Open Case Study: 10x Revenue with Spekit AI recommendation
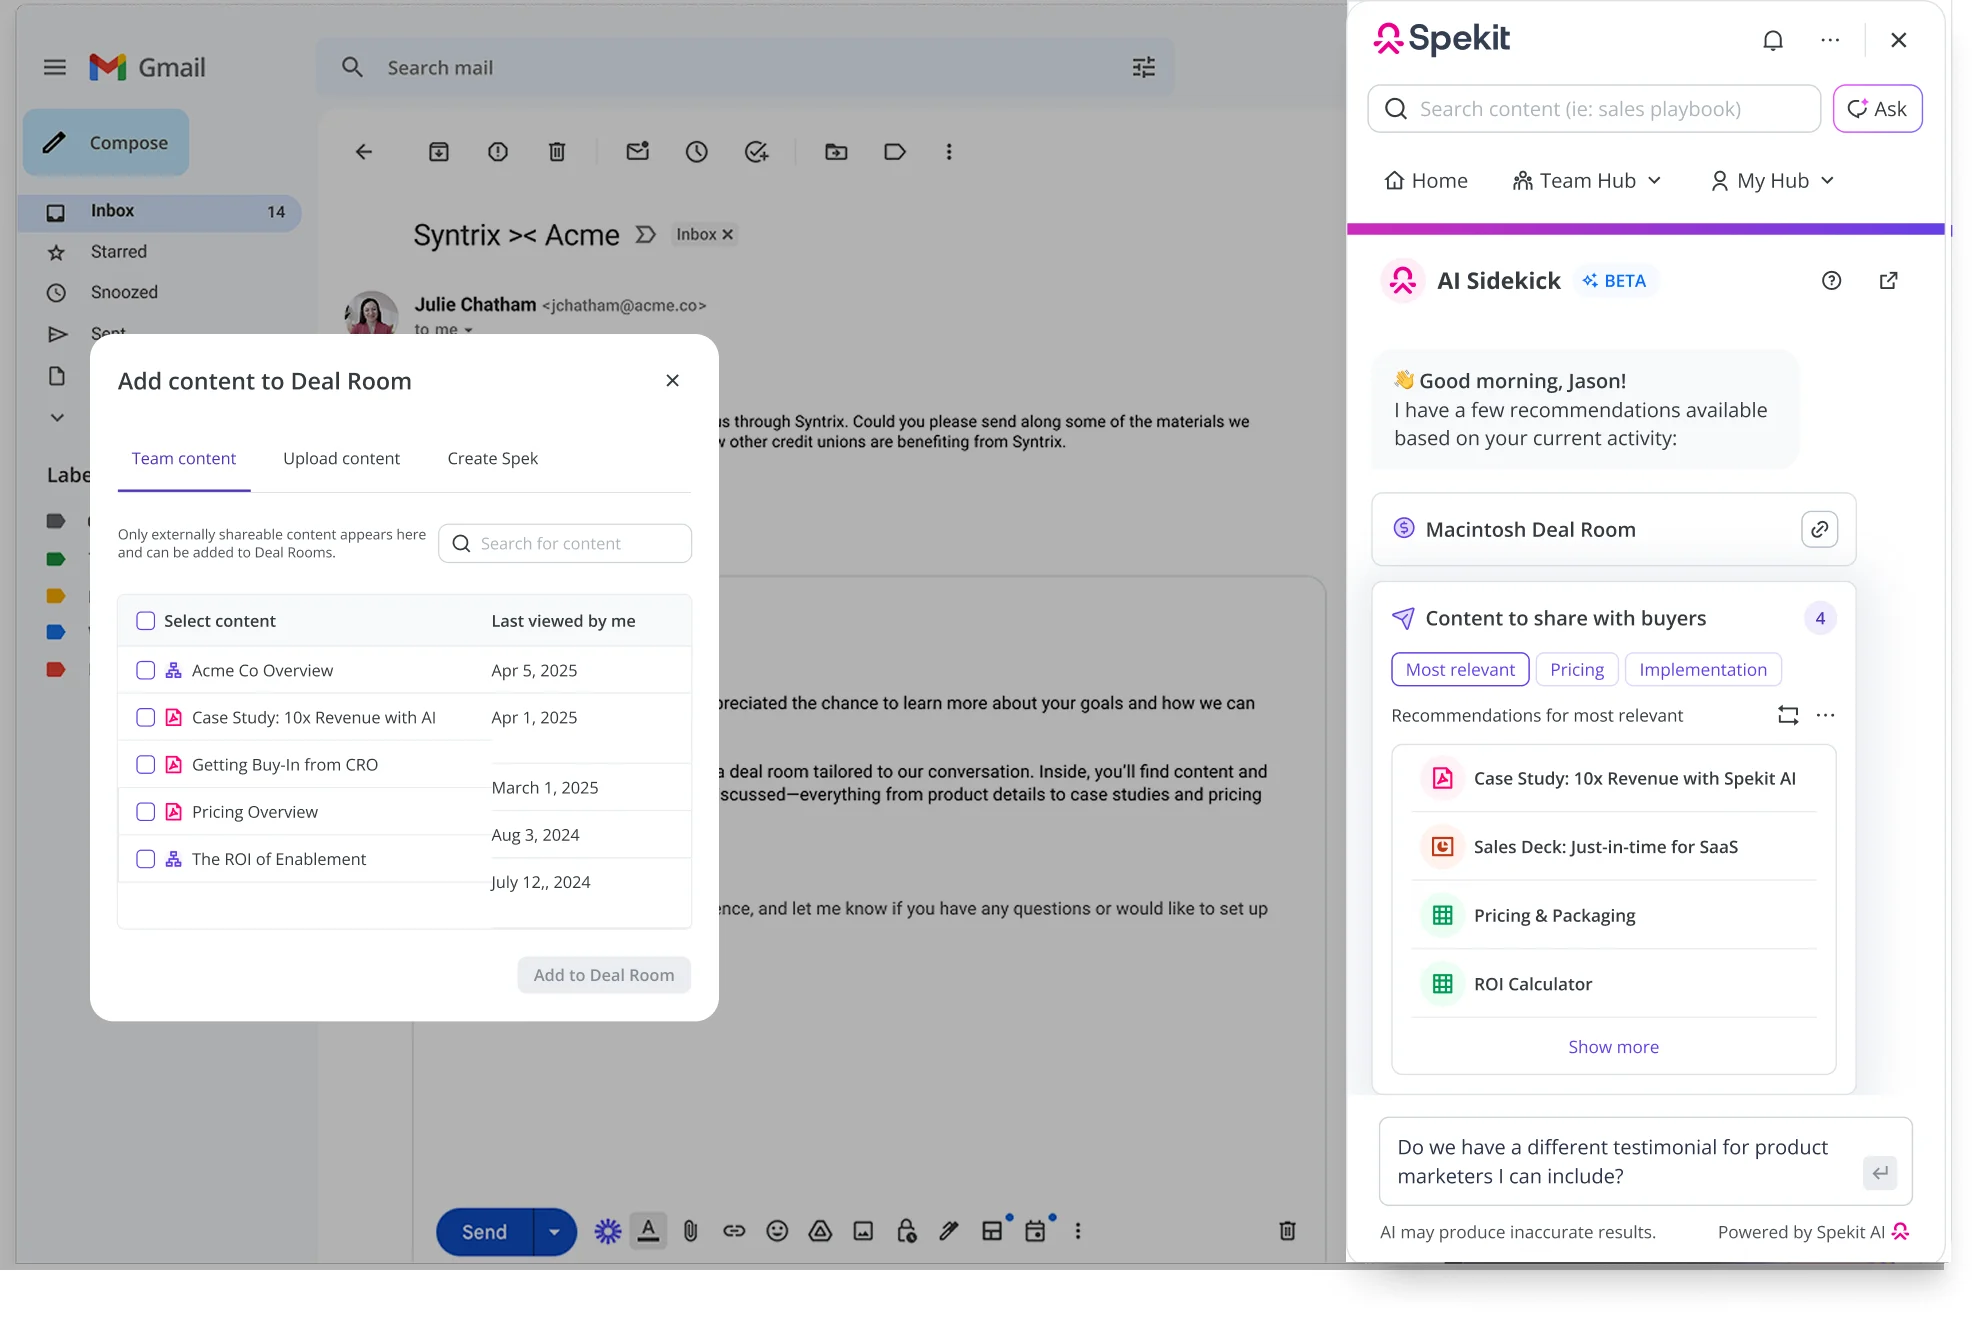This screenshot has height=1320, width=1980. point(1613,778)
